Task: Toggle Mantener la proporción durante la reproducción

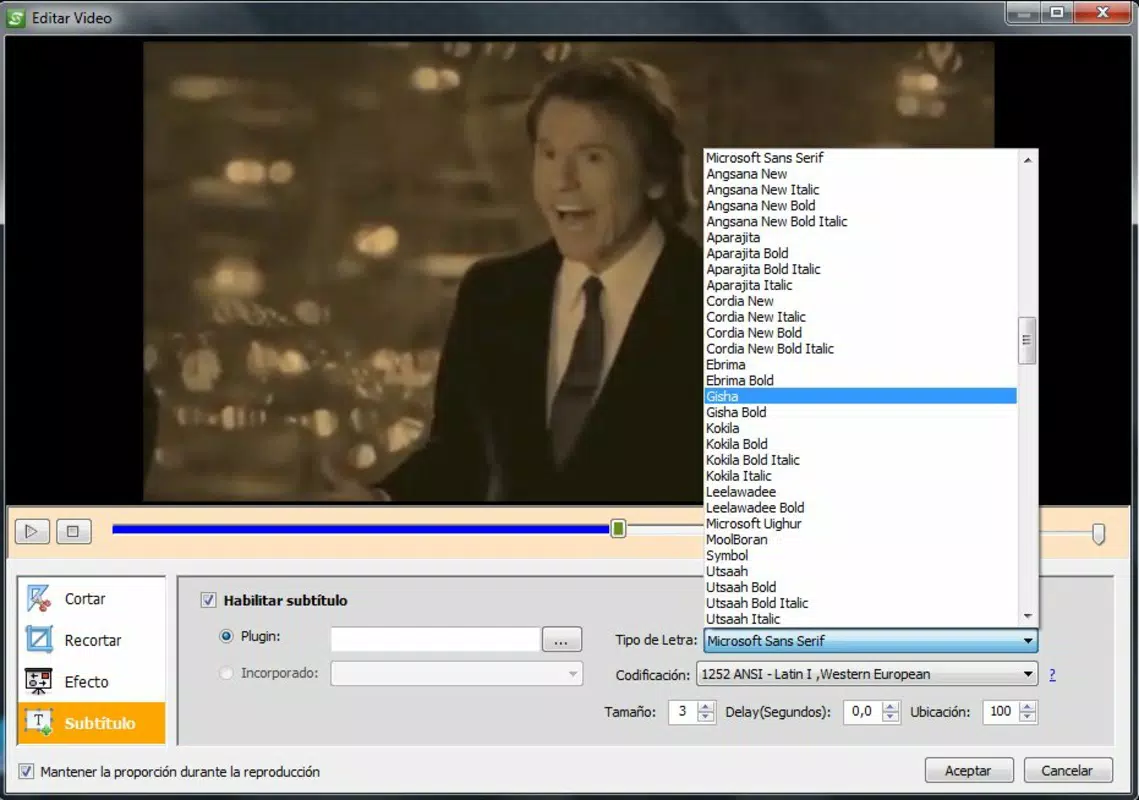Action: (26, 771)
